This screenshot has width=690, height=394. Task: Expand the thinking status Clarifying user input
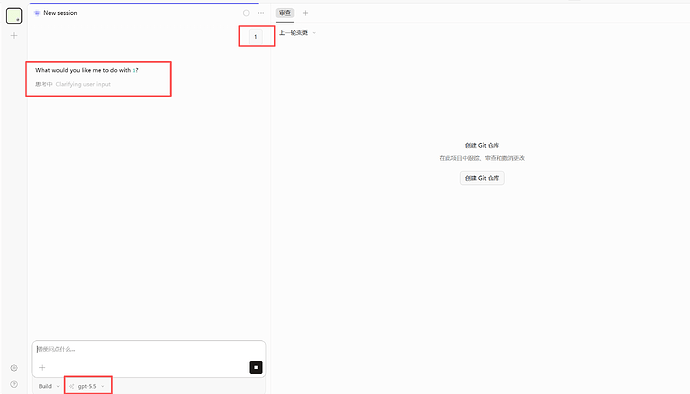click(x=73, y=84)
